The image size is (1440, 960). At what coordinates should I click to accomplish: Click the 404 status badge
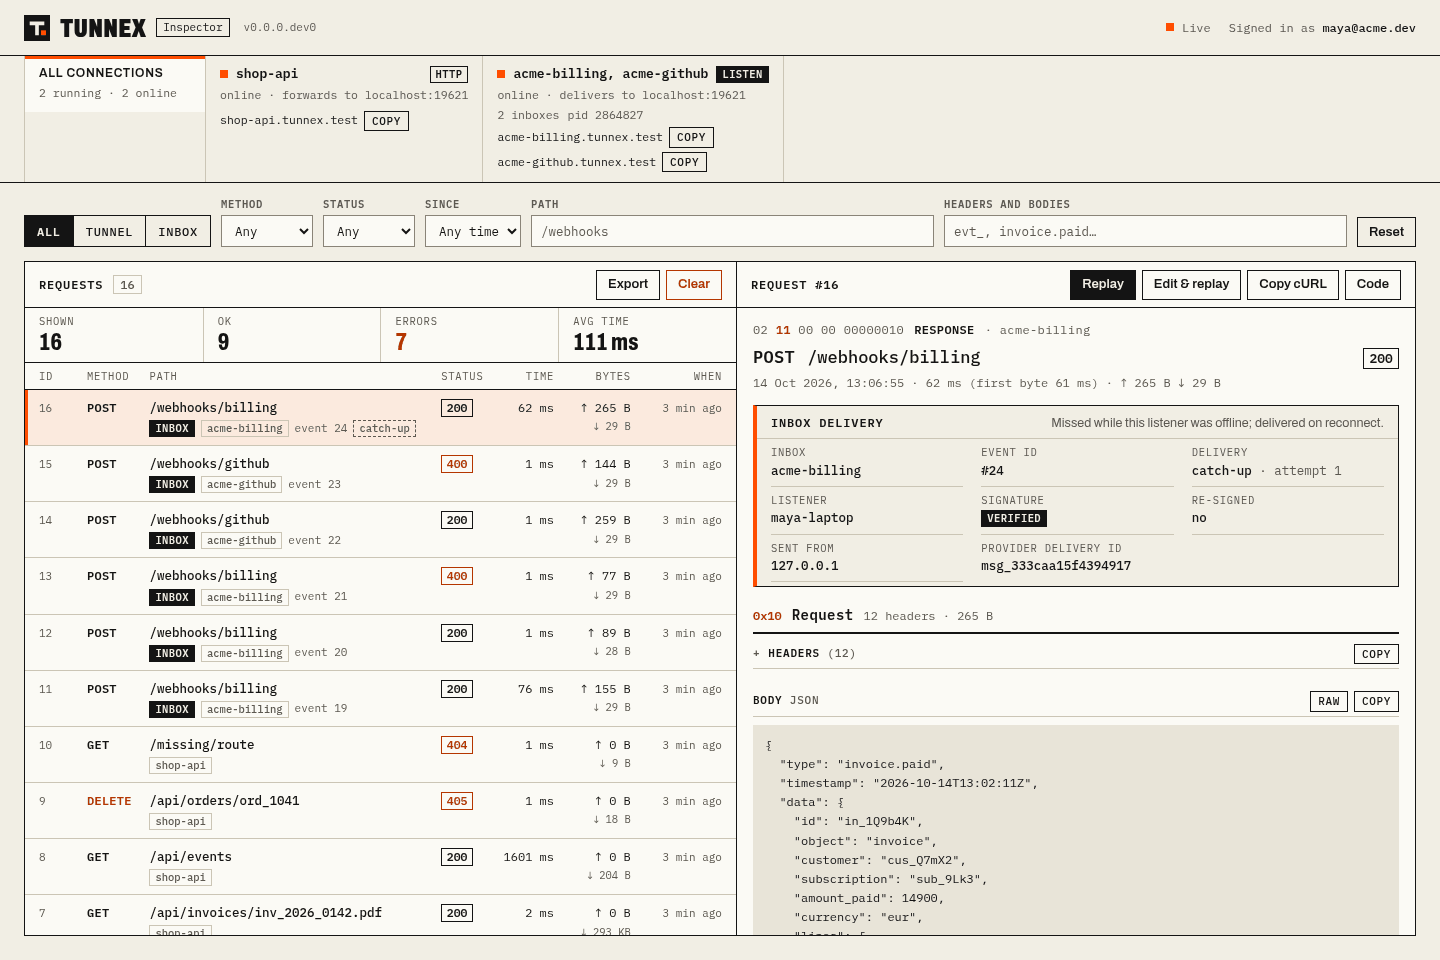coord(457,745)
